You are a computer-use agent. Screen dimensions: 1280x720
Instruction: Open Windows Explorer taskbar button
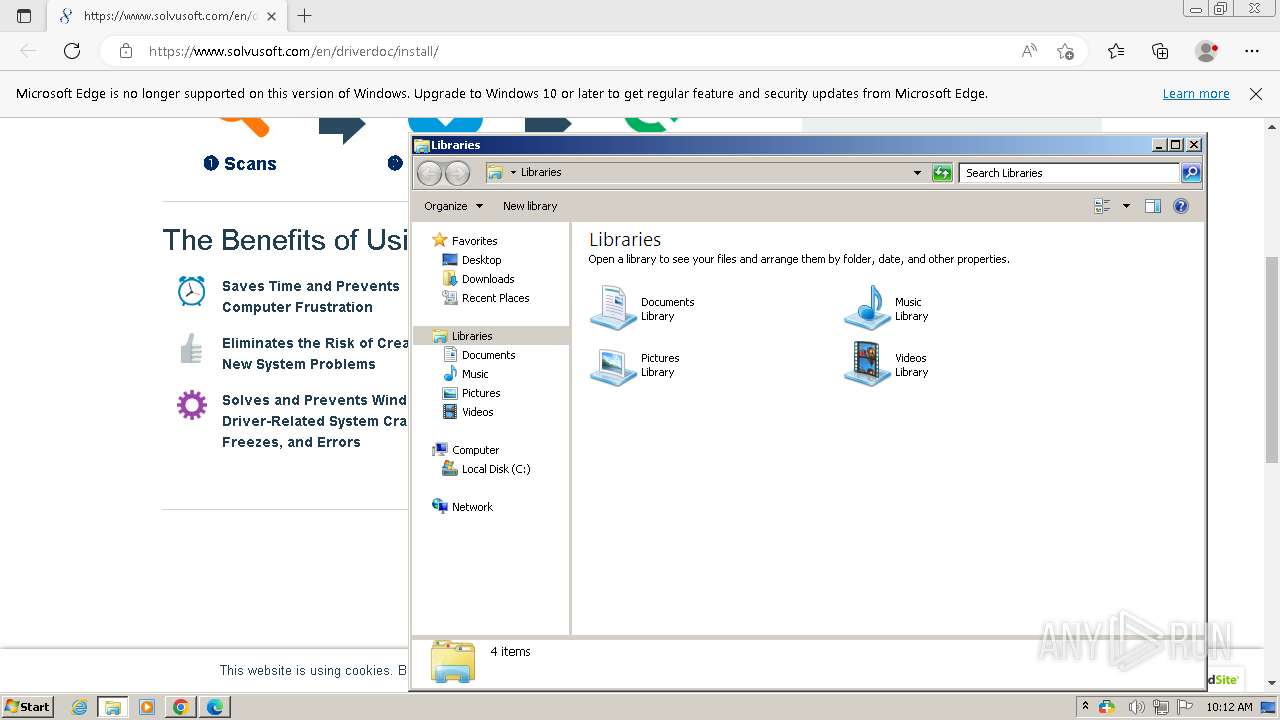[113, 707]
